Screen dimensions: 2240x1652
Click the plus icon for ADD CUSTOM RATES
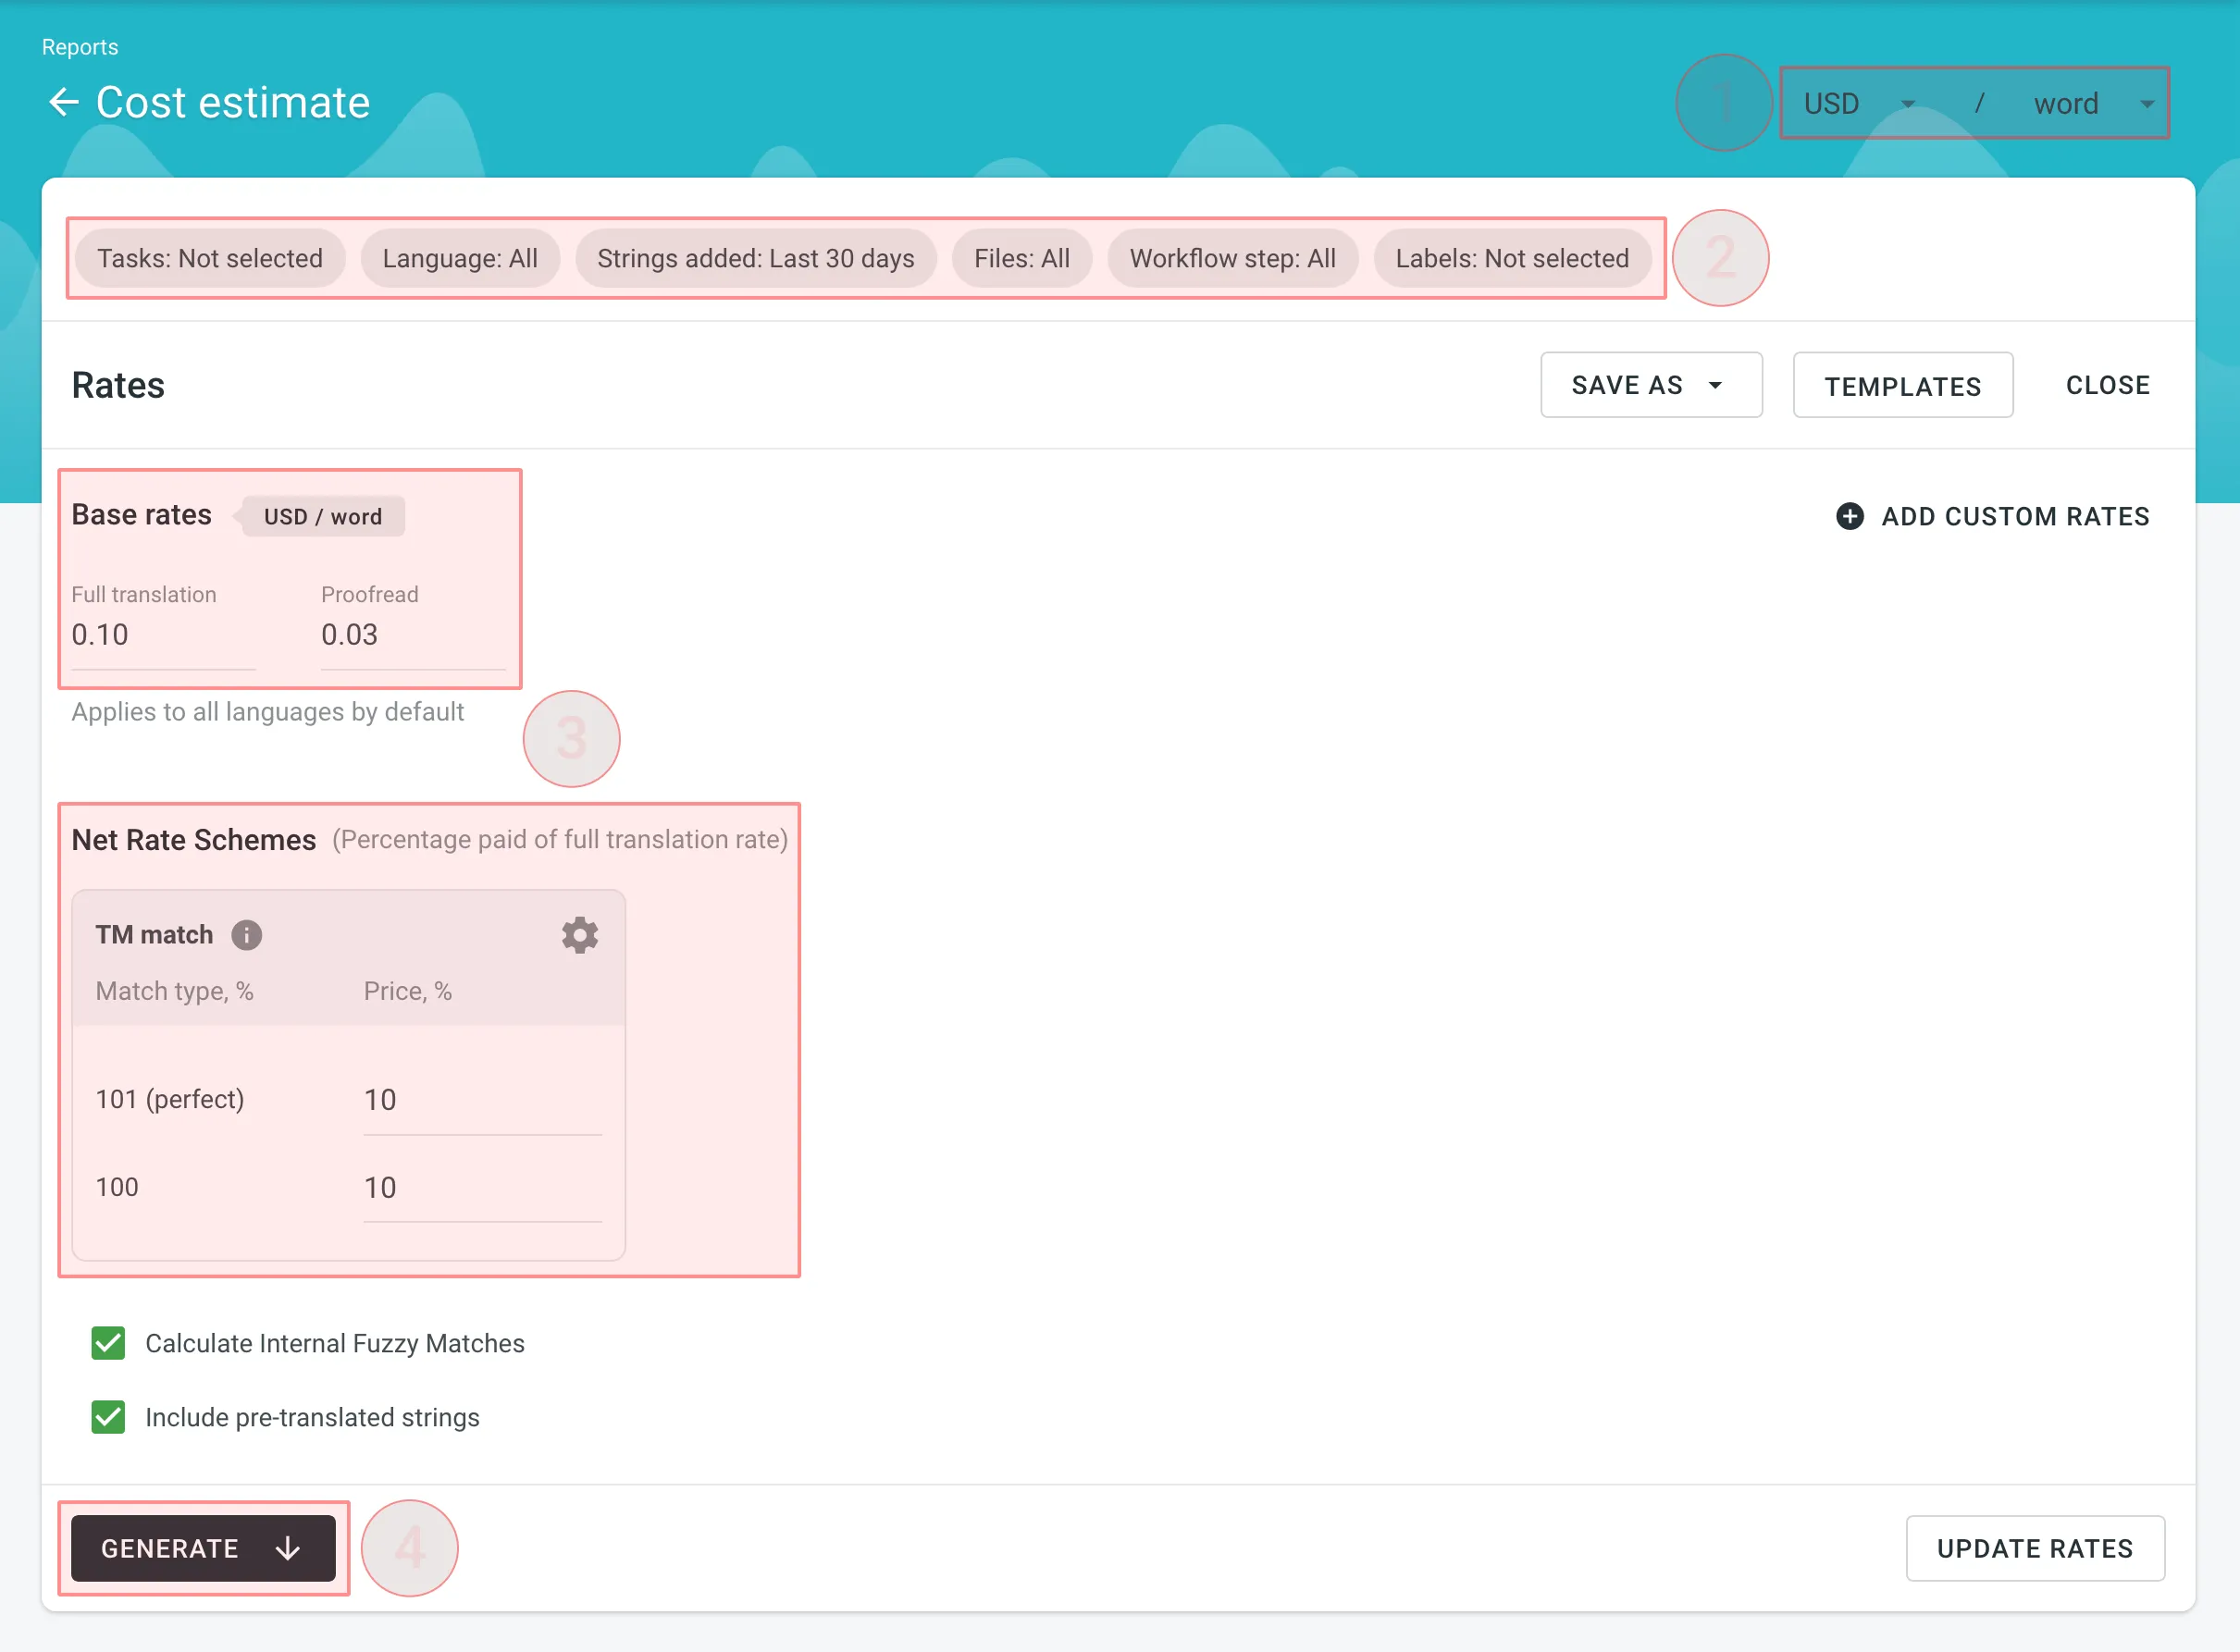1850,516
